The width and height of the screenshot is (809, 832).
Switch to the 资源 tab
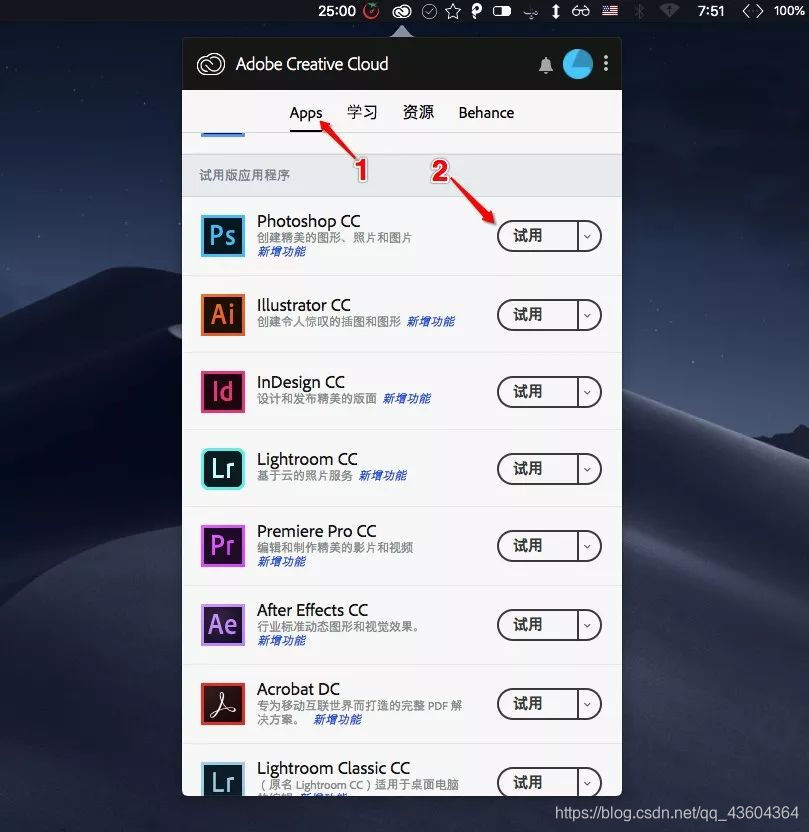418,112
